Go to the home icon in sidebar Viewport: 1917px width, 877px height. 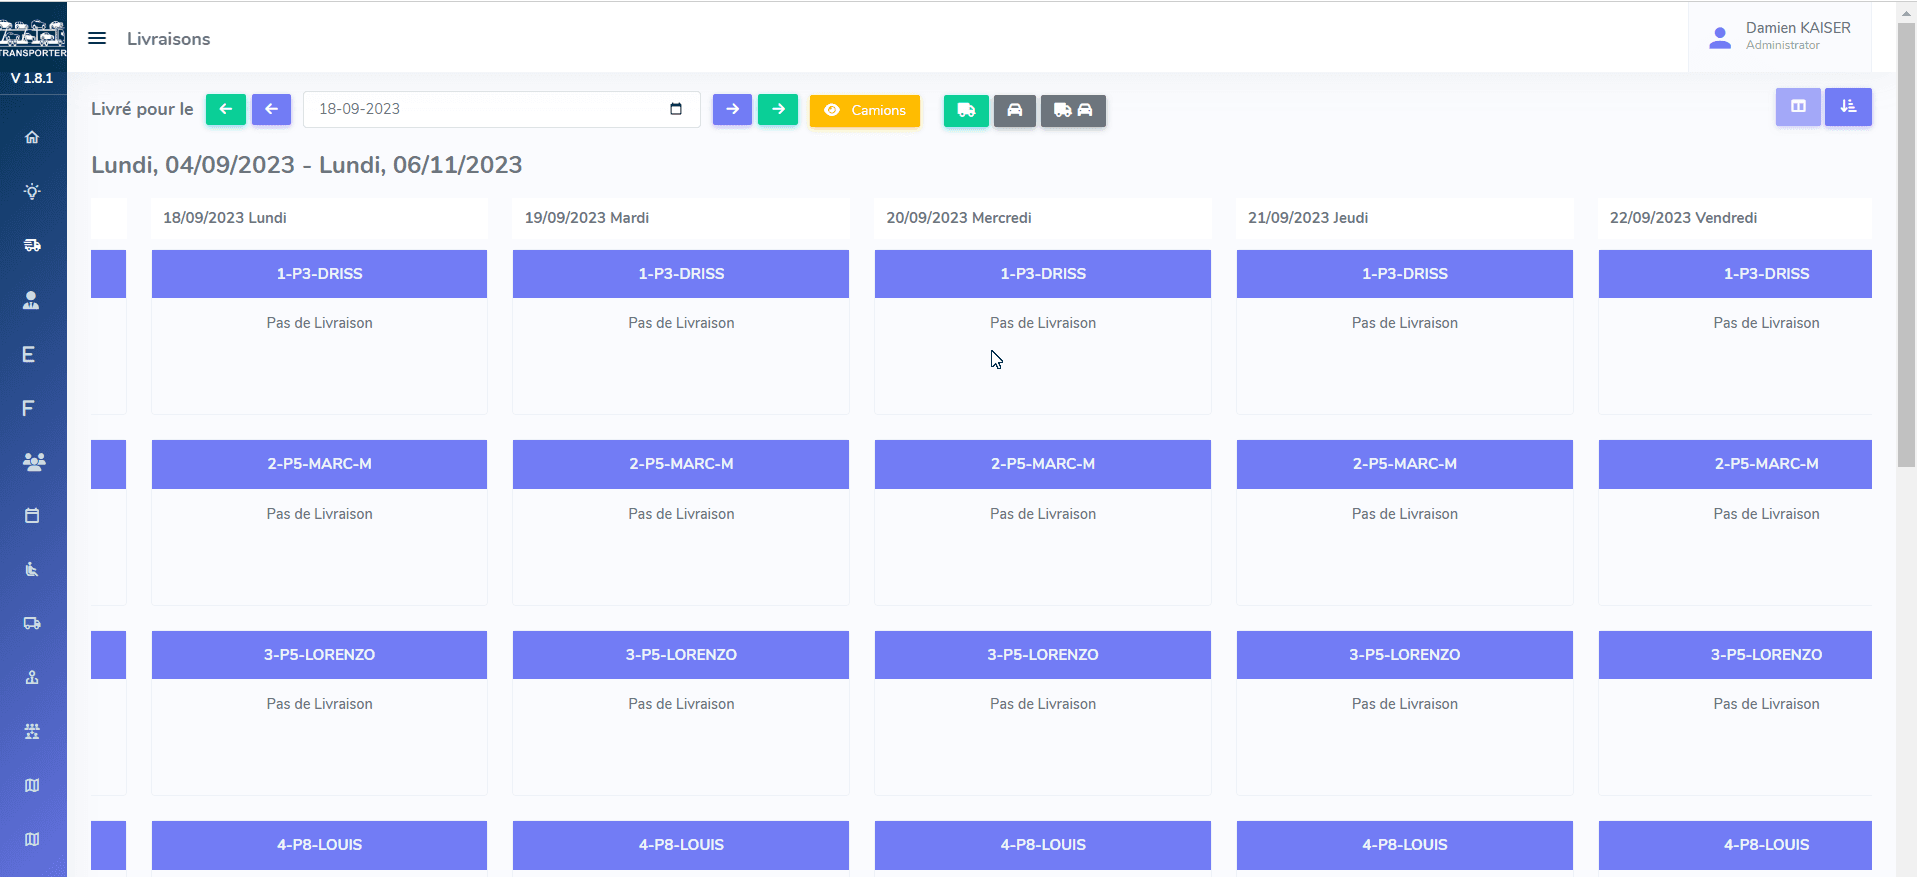[32, 137]
